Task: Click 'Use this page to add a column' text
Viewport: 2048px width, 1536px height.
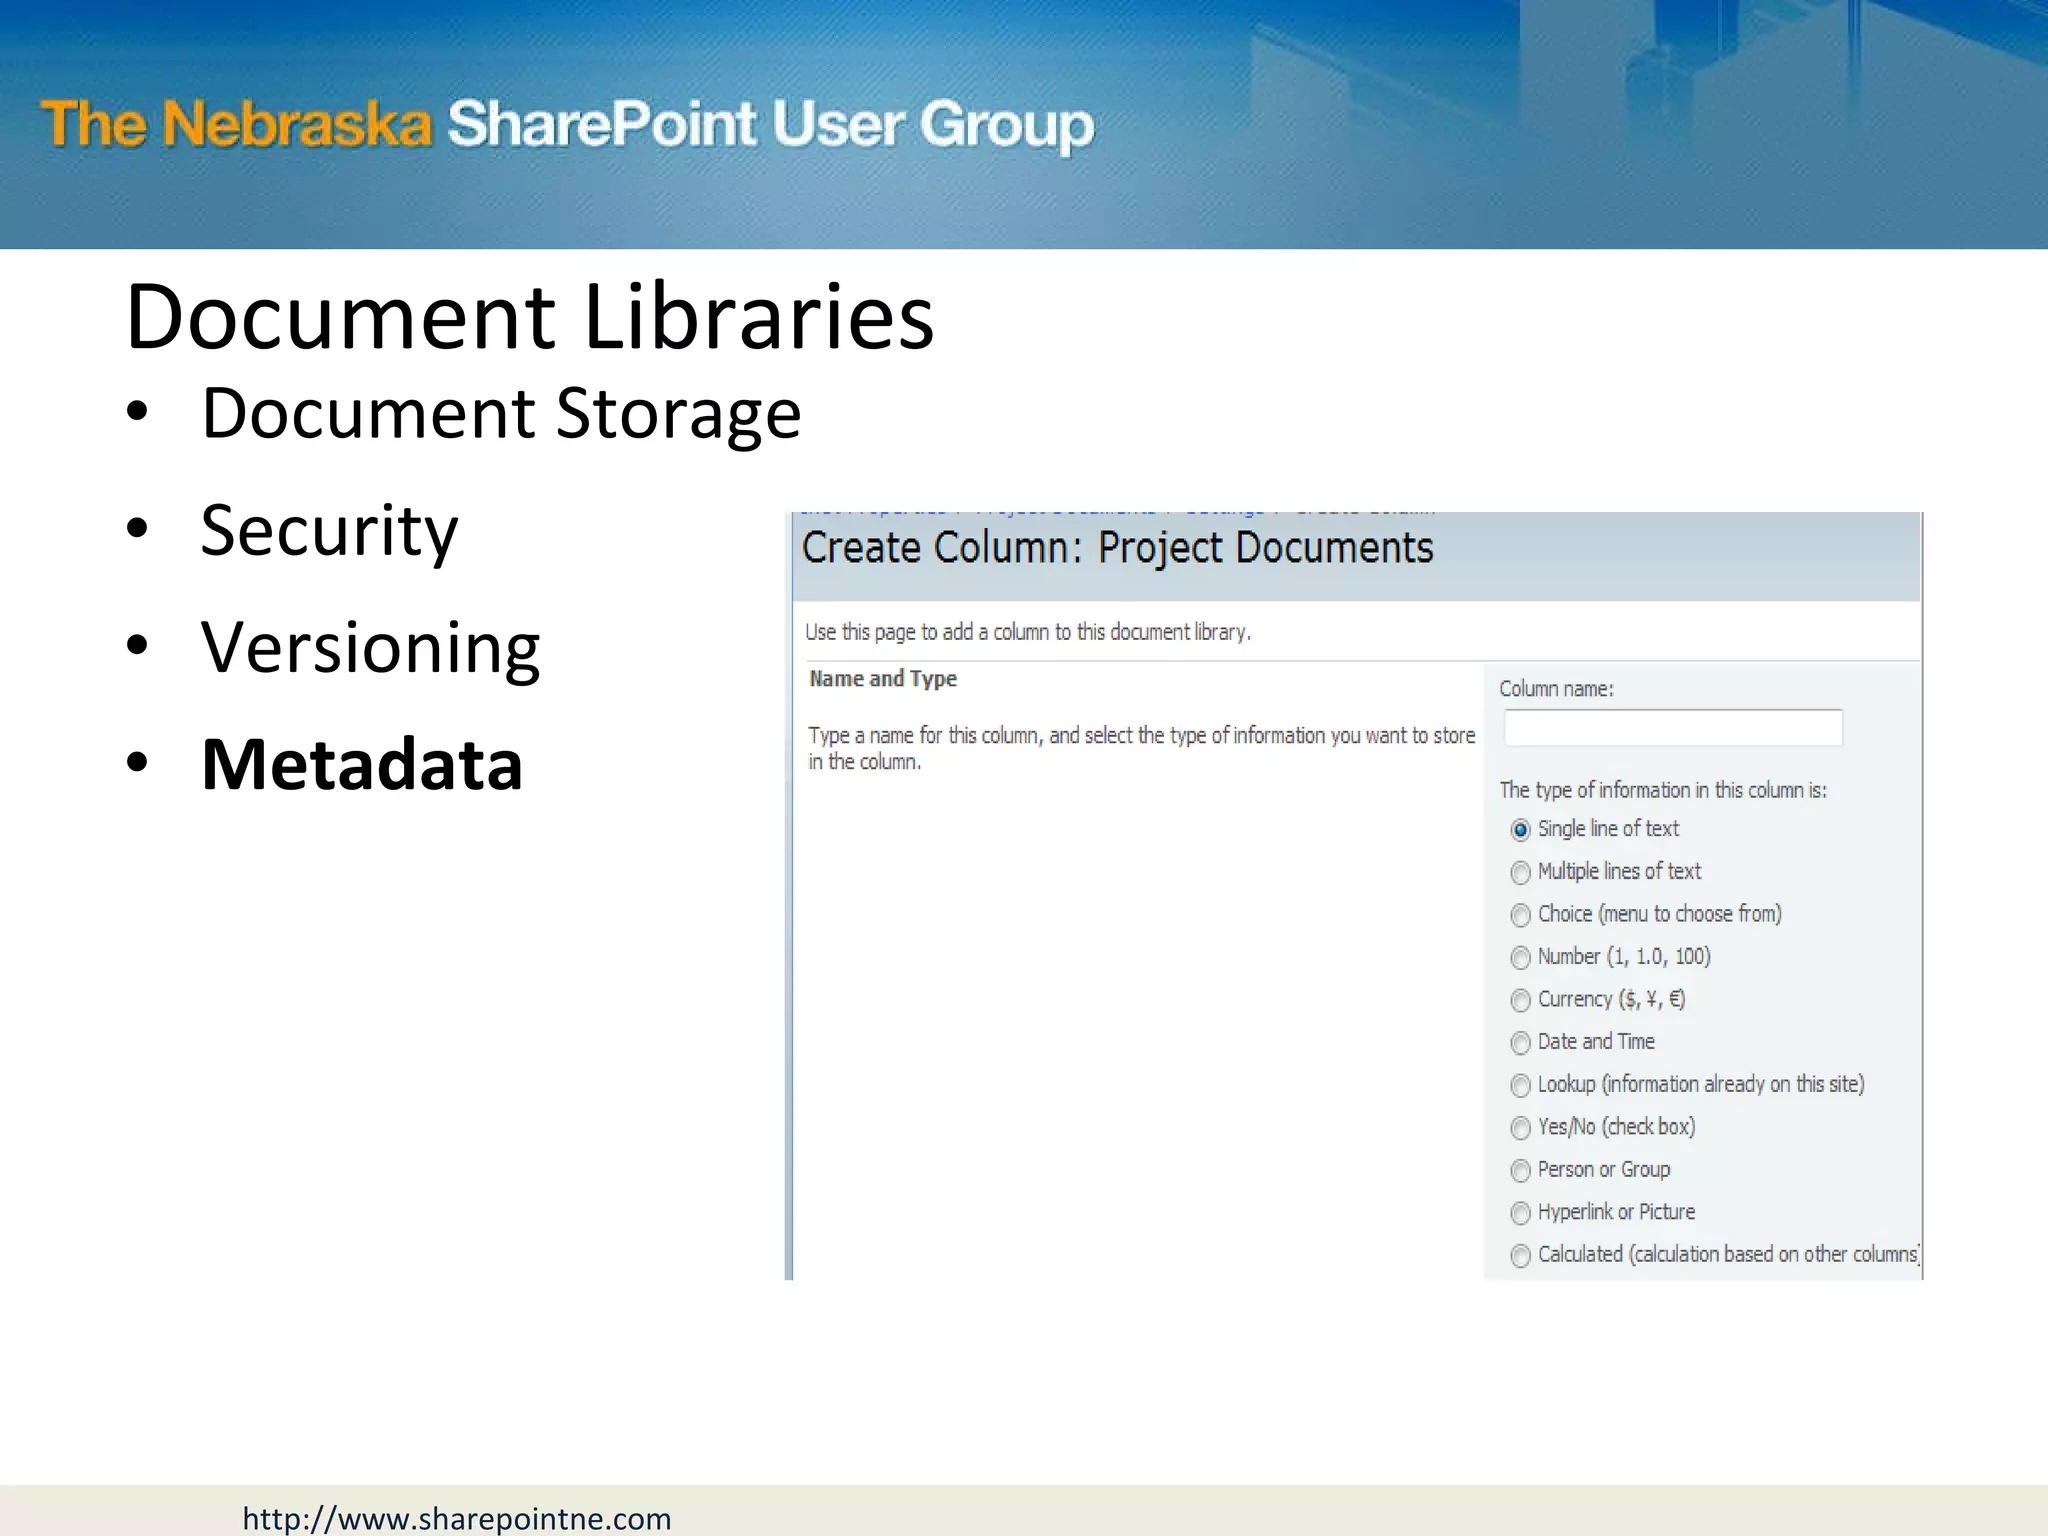Action: pos(1028,632)
